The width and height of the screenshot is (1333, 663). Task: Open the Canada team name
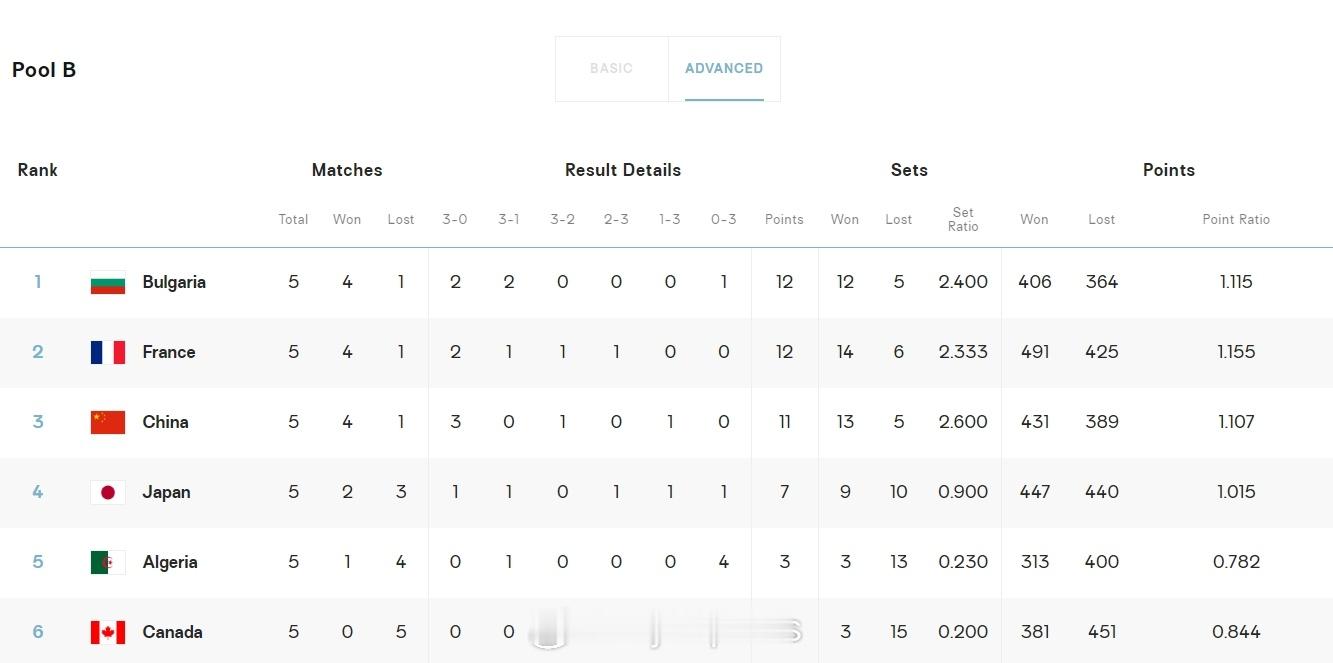tap(172, 632)
